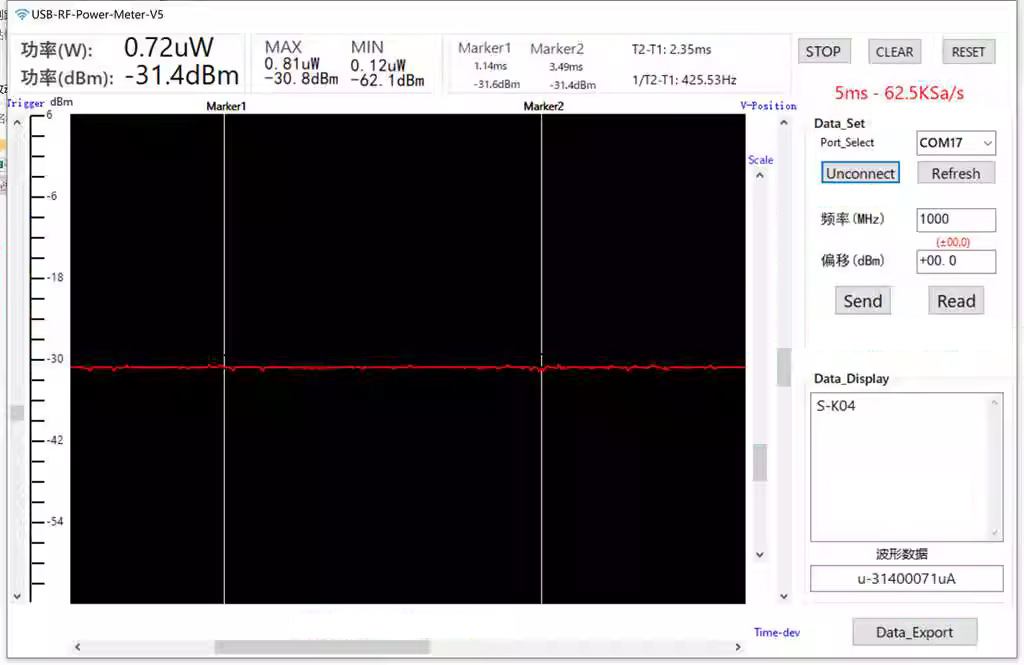Click the Trigger label
Viewport: 1024px width, 665px height.
[25, 103]
